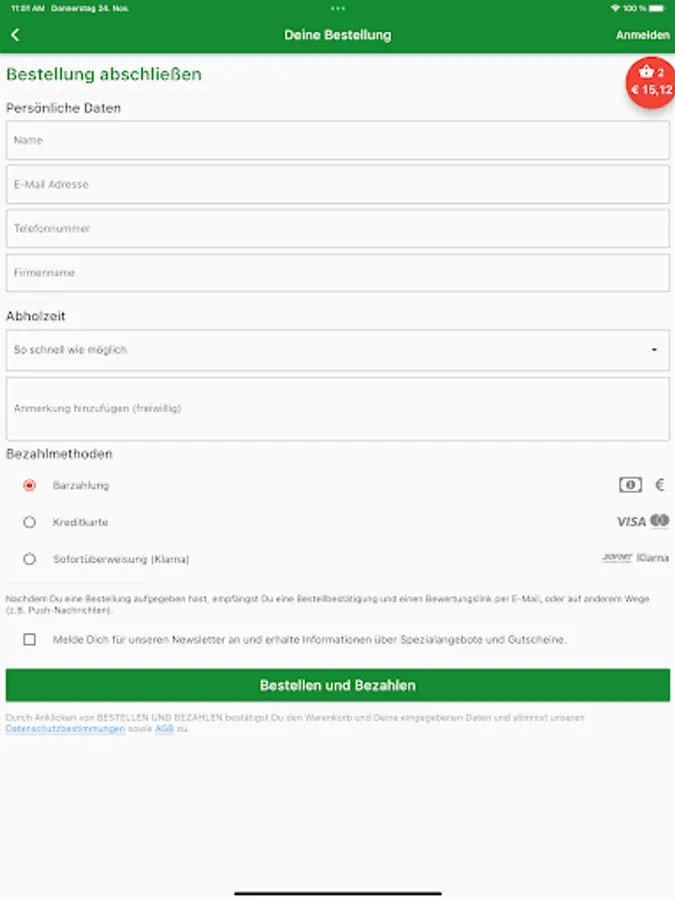
Task: Tap the euro symbol icon
Action: coord(660,485)
